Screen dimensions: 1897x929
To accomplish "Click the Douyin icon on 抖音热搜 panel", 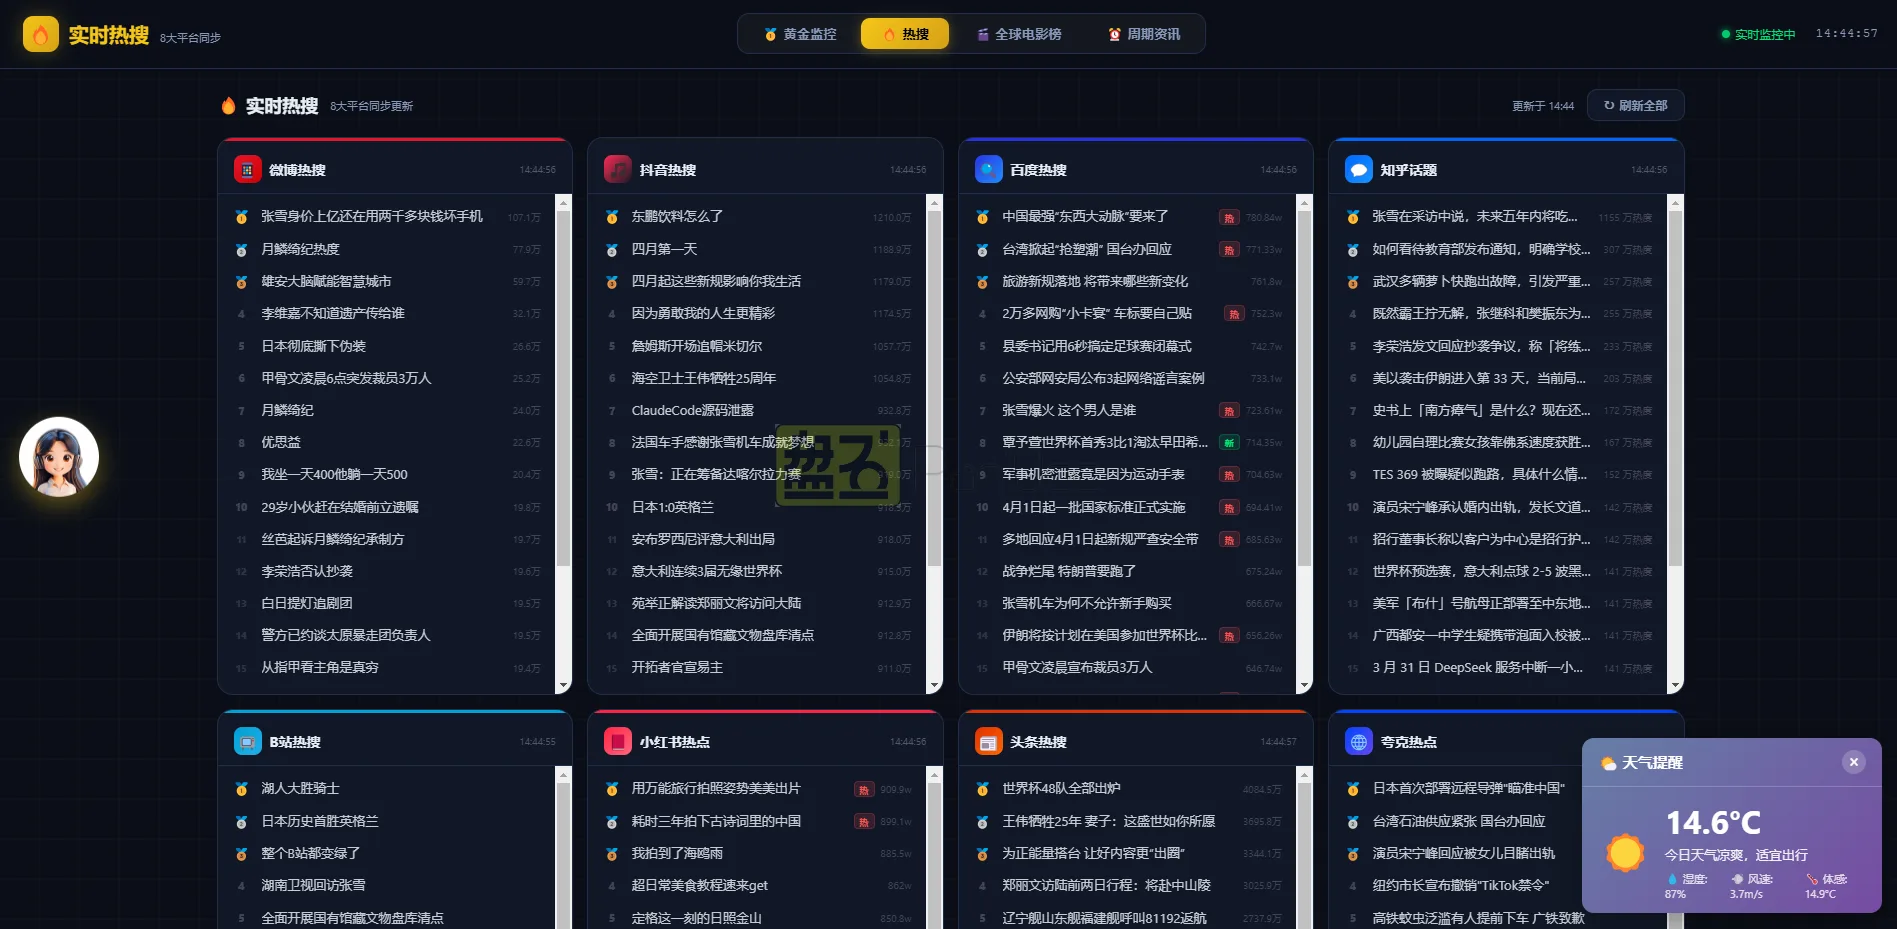I will click(x=617, y=169).
